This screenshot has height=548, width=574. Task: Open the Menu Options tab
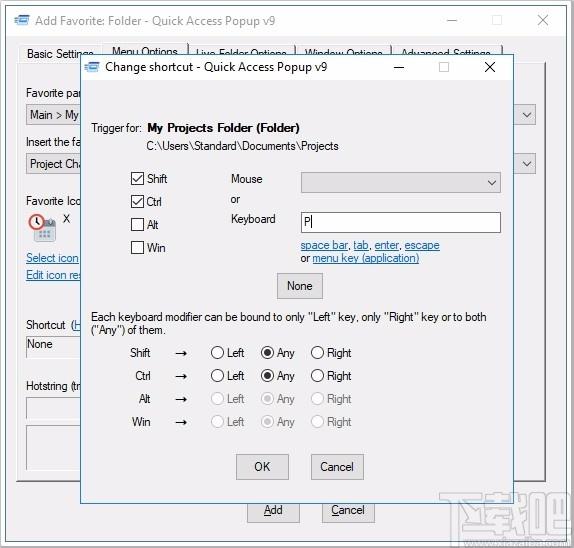pos(145,50)
